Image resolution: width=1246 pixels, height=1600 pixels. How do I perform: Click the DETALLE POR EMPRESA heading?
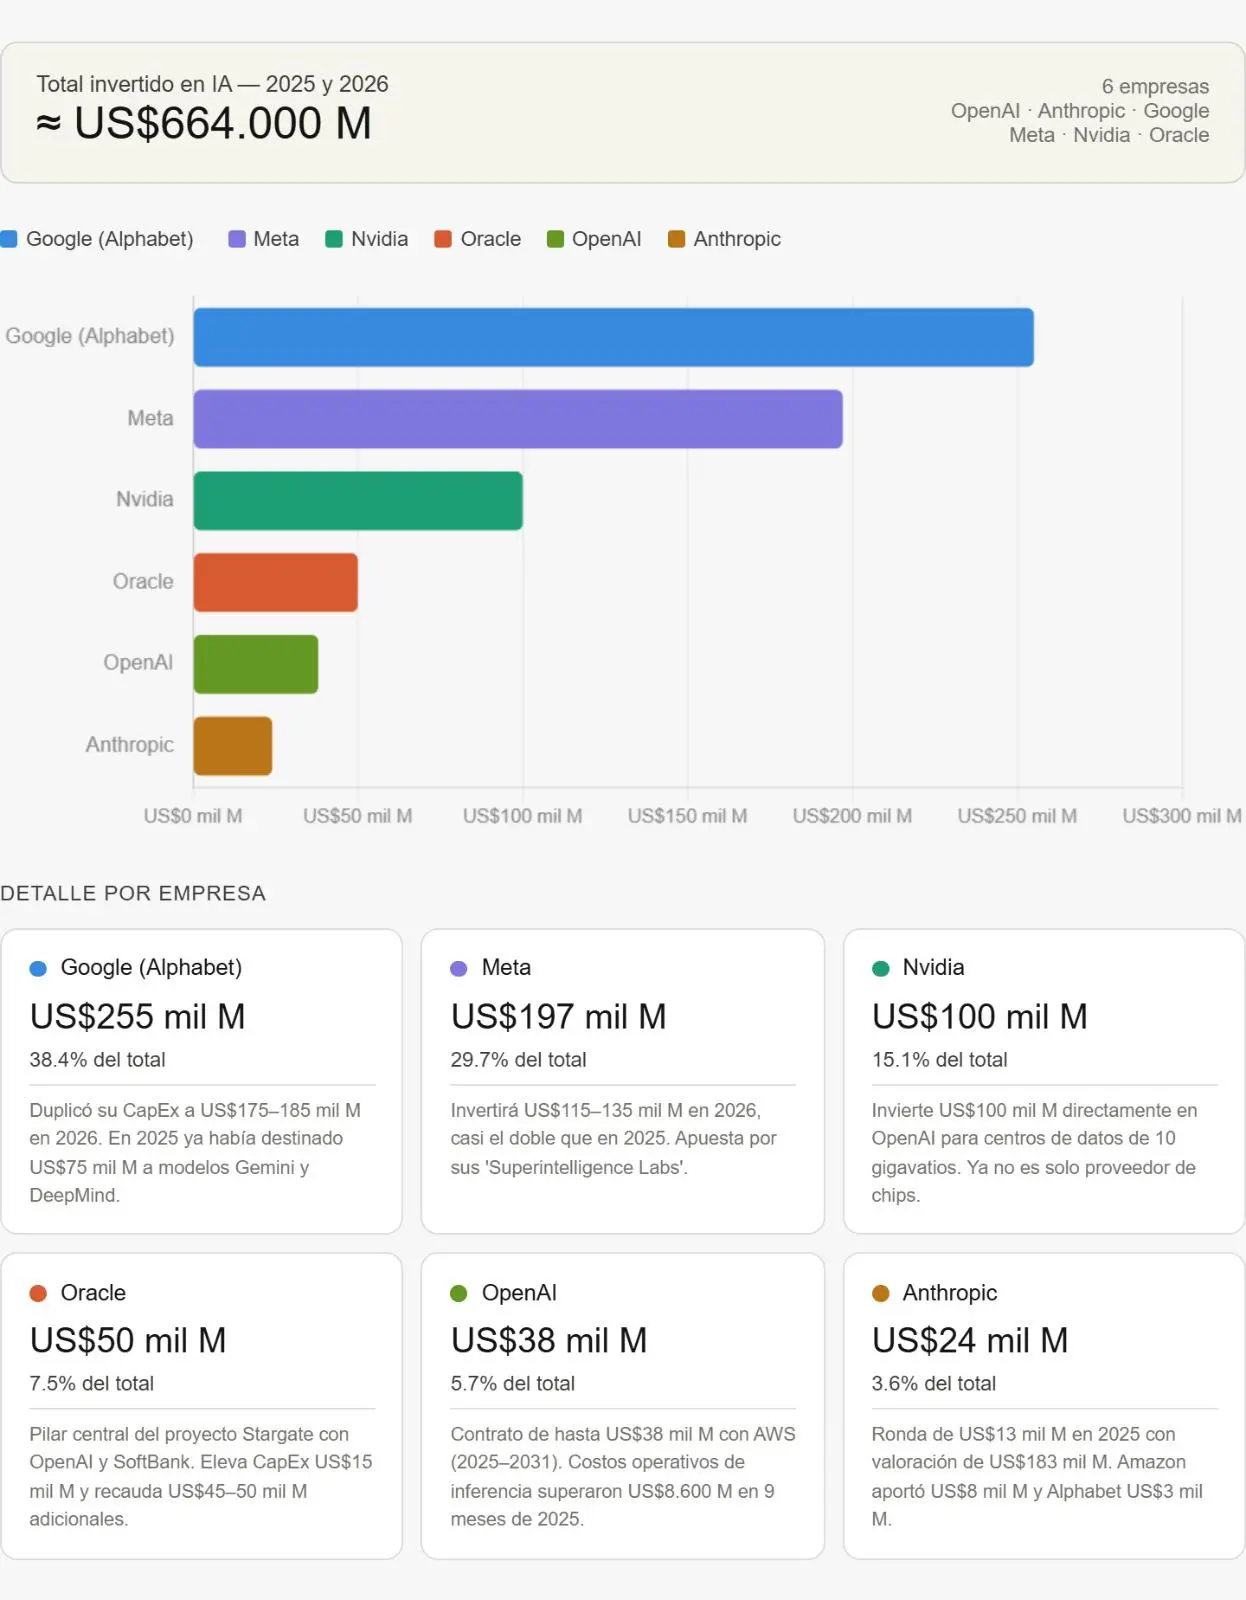[133, 893]
